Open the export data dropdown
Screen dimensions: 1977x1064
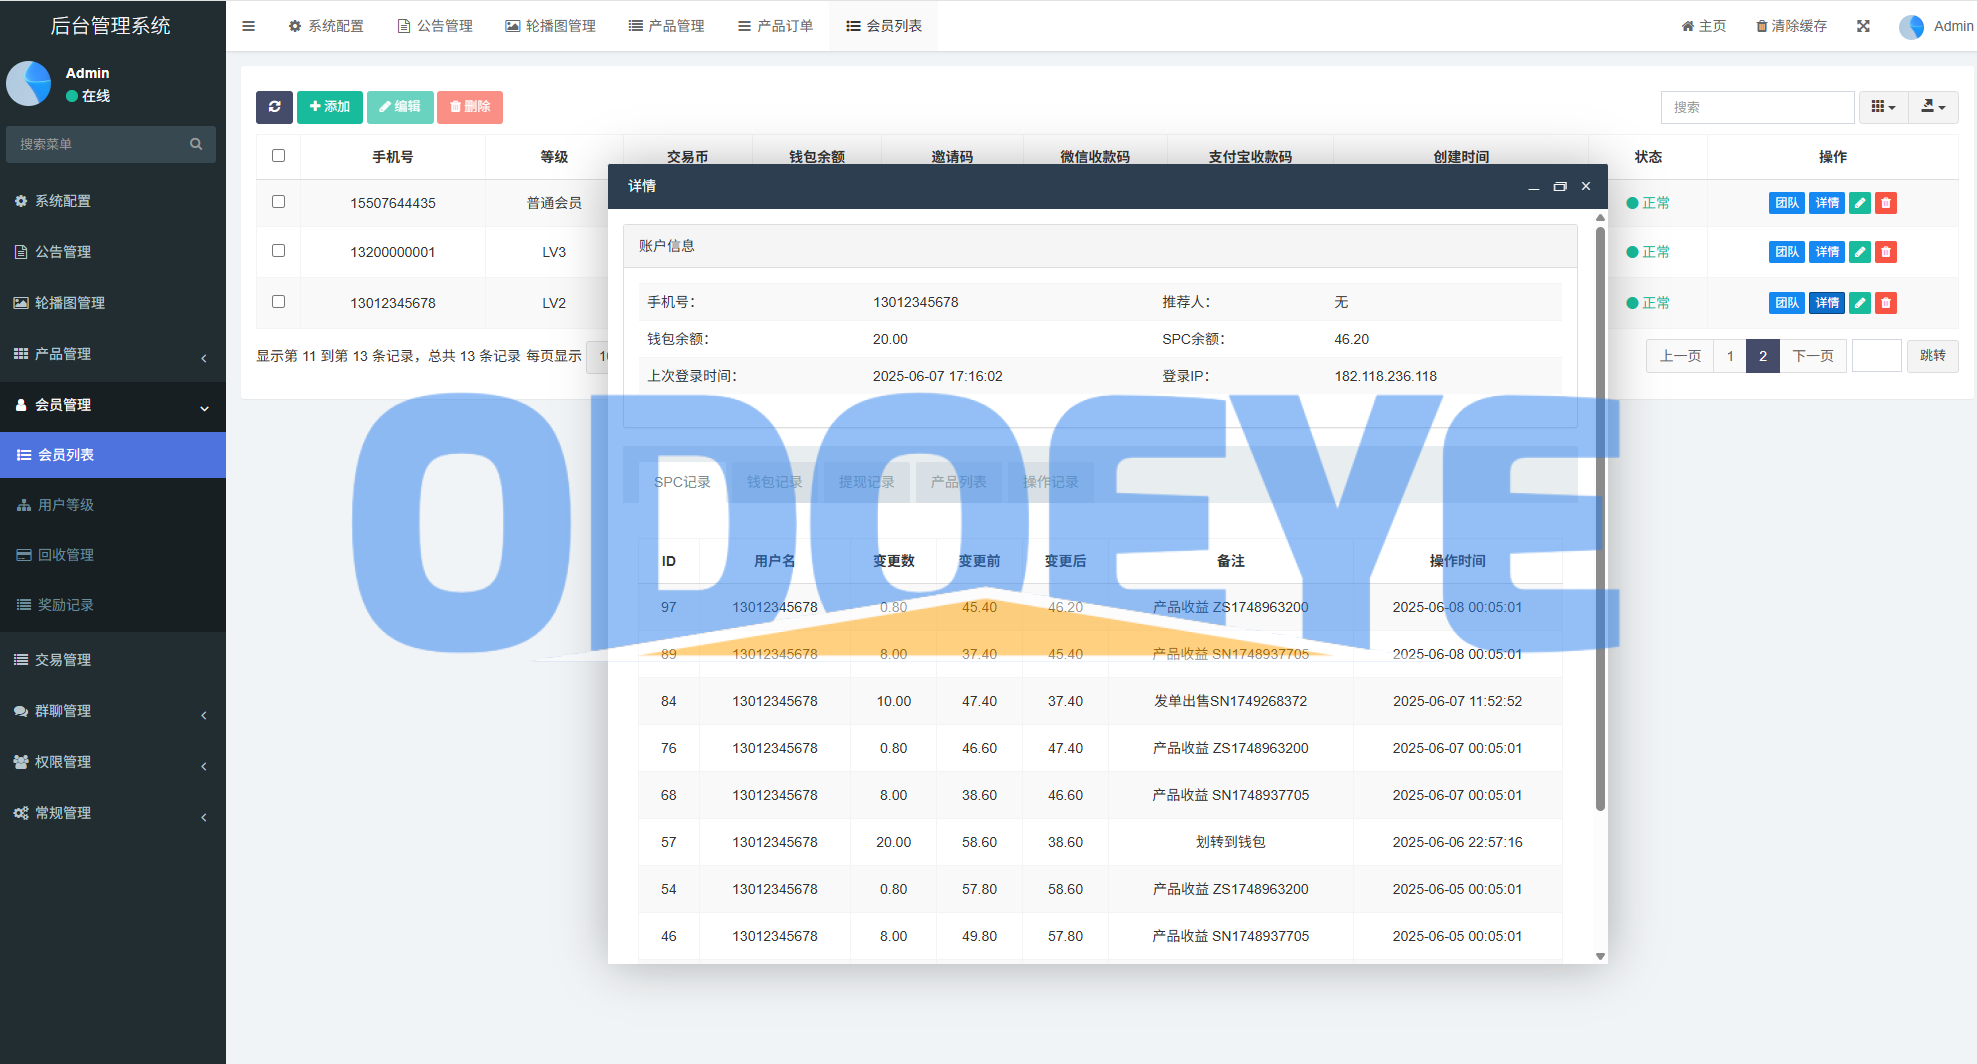1933,107
